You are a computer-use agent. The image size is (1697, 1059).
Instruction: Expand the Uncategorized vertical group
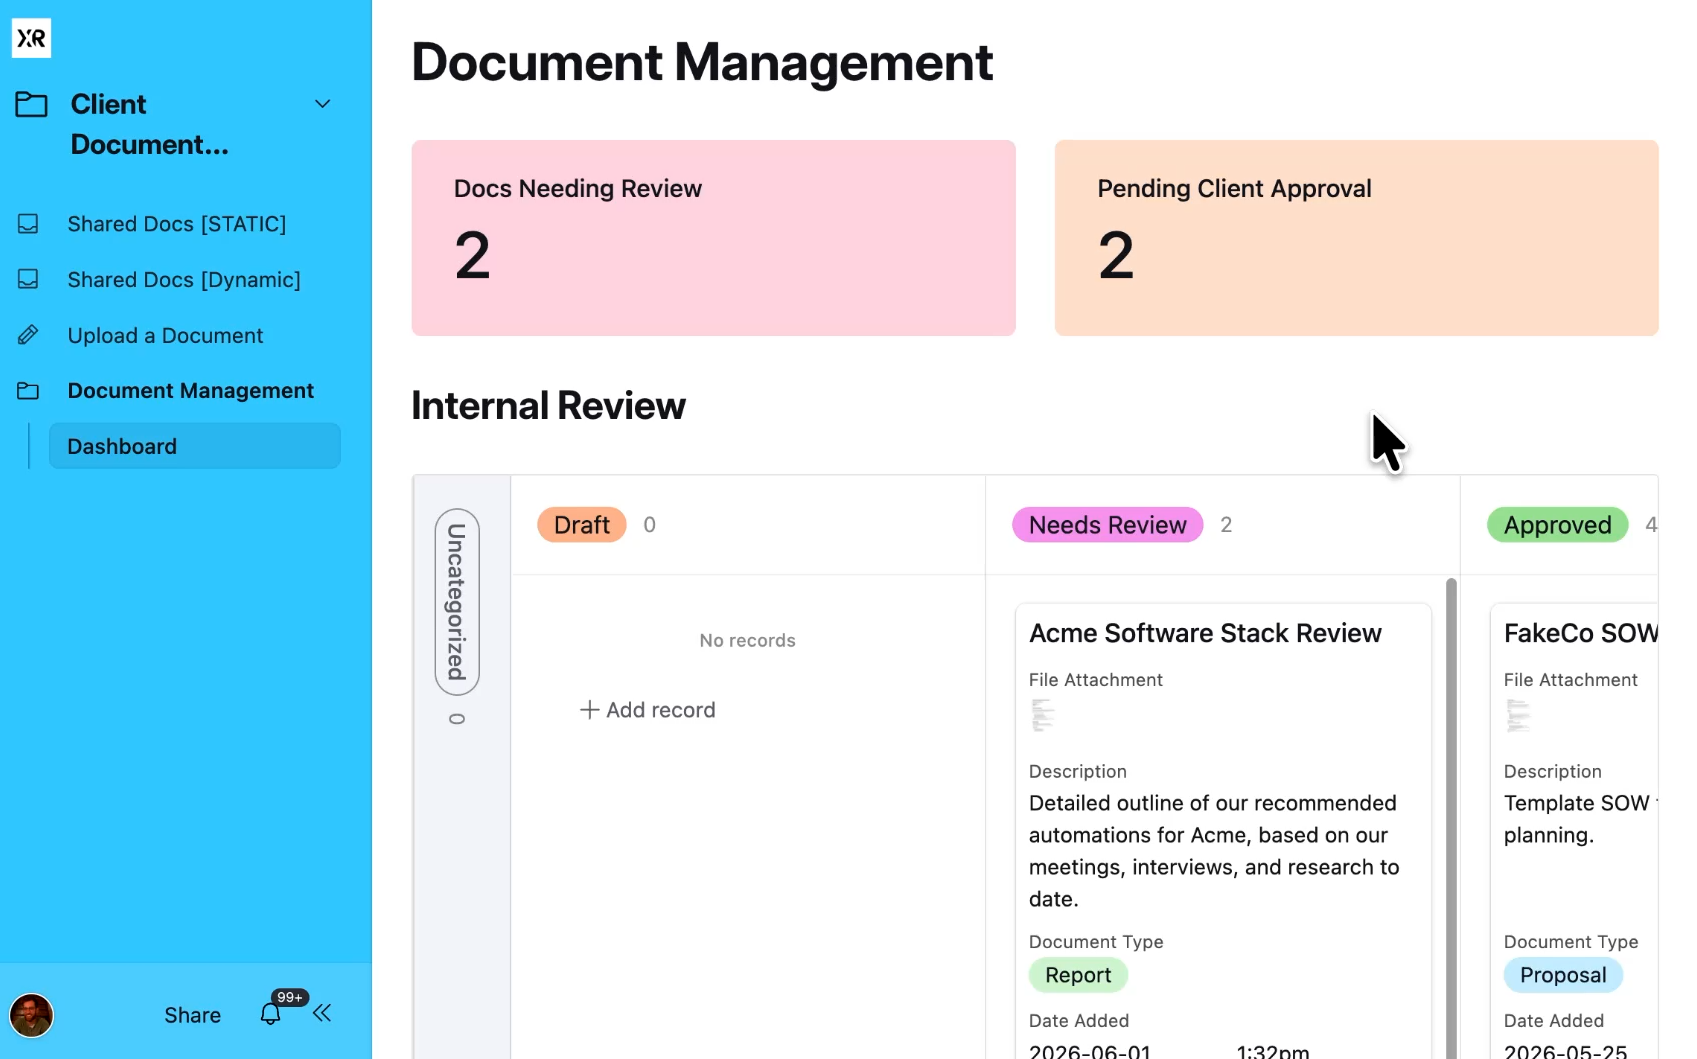457,602
